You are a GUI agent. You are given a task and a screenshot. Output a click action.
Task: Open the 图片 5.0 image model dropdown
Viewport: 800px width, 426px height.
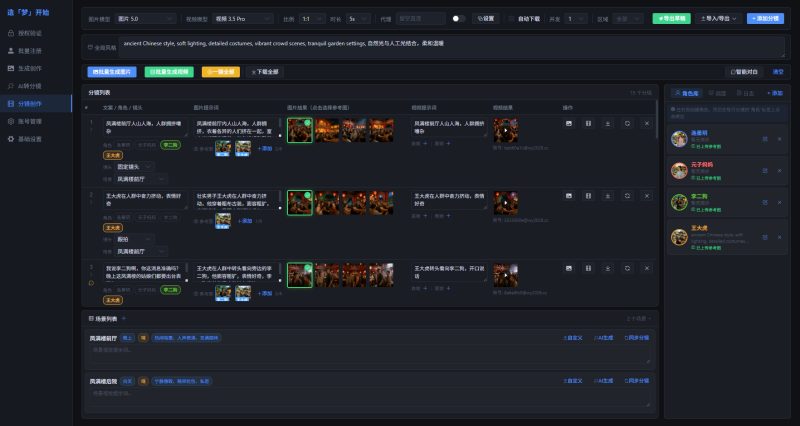pos(129,18)
